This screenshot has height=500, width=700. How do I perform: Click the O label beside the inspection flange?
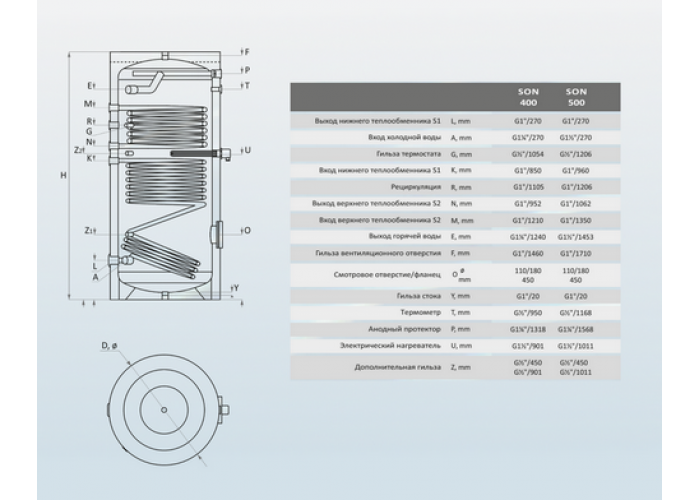click(x=247, y=230)
